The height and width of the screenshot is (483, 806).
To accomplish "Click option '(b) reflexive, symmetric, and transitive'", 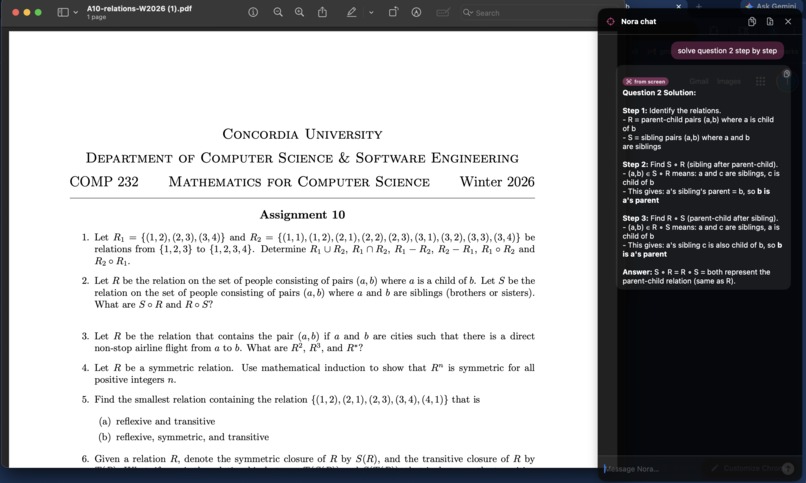I will click(x=184, y=437).
